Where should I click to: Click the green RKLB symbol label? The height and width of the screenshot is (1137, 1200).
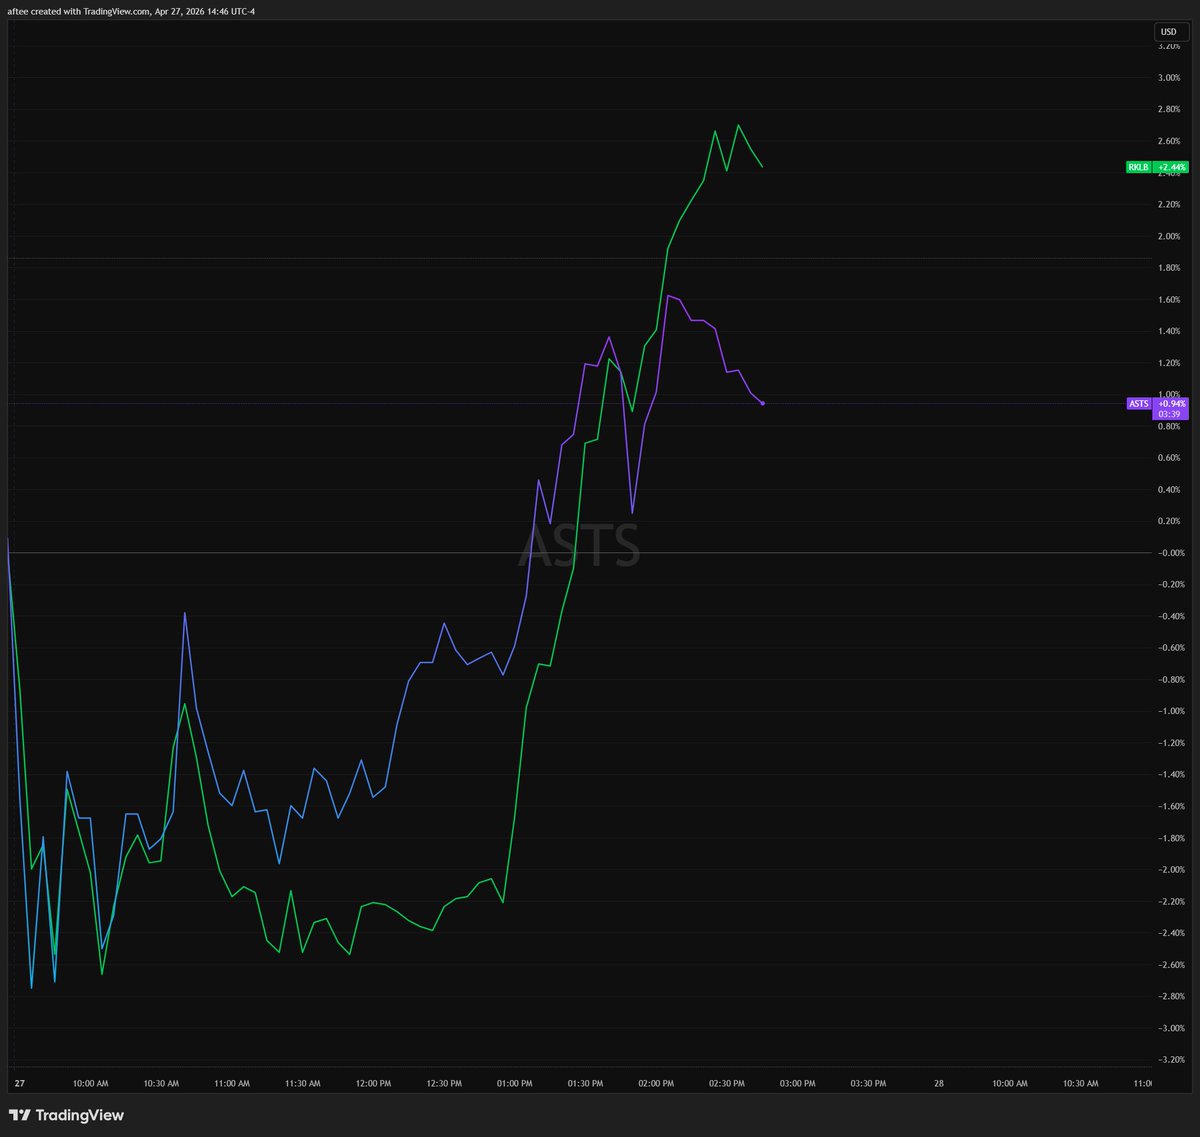point(1139,167)
